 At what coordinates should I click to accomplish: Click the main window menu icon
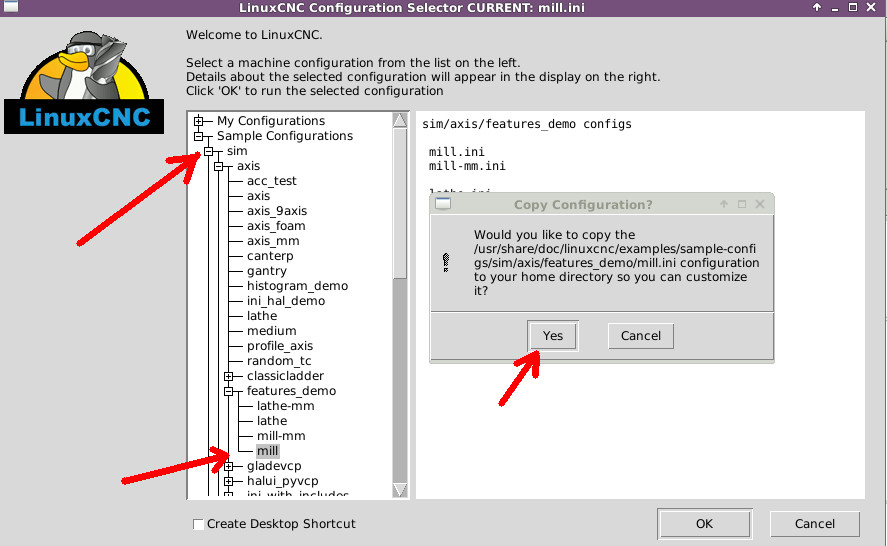pyautogui.click(x=11, y=7)
